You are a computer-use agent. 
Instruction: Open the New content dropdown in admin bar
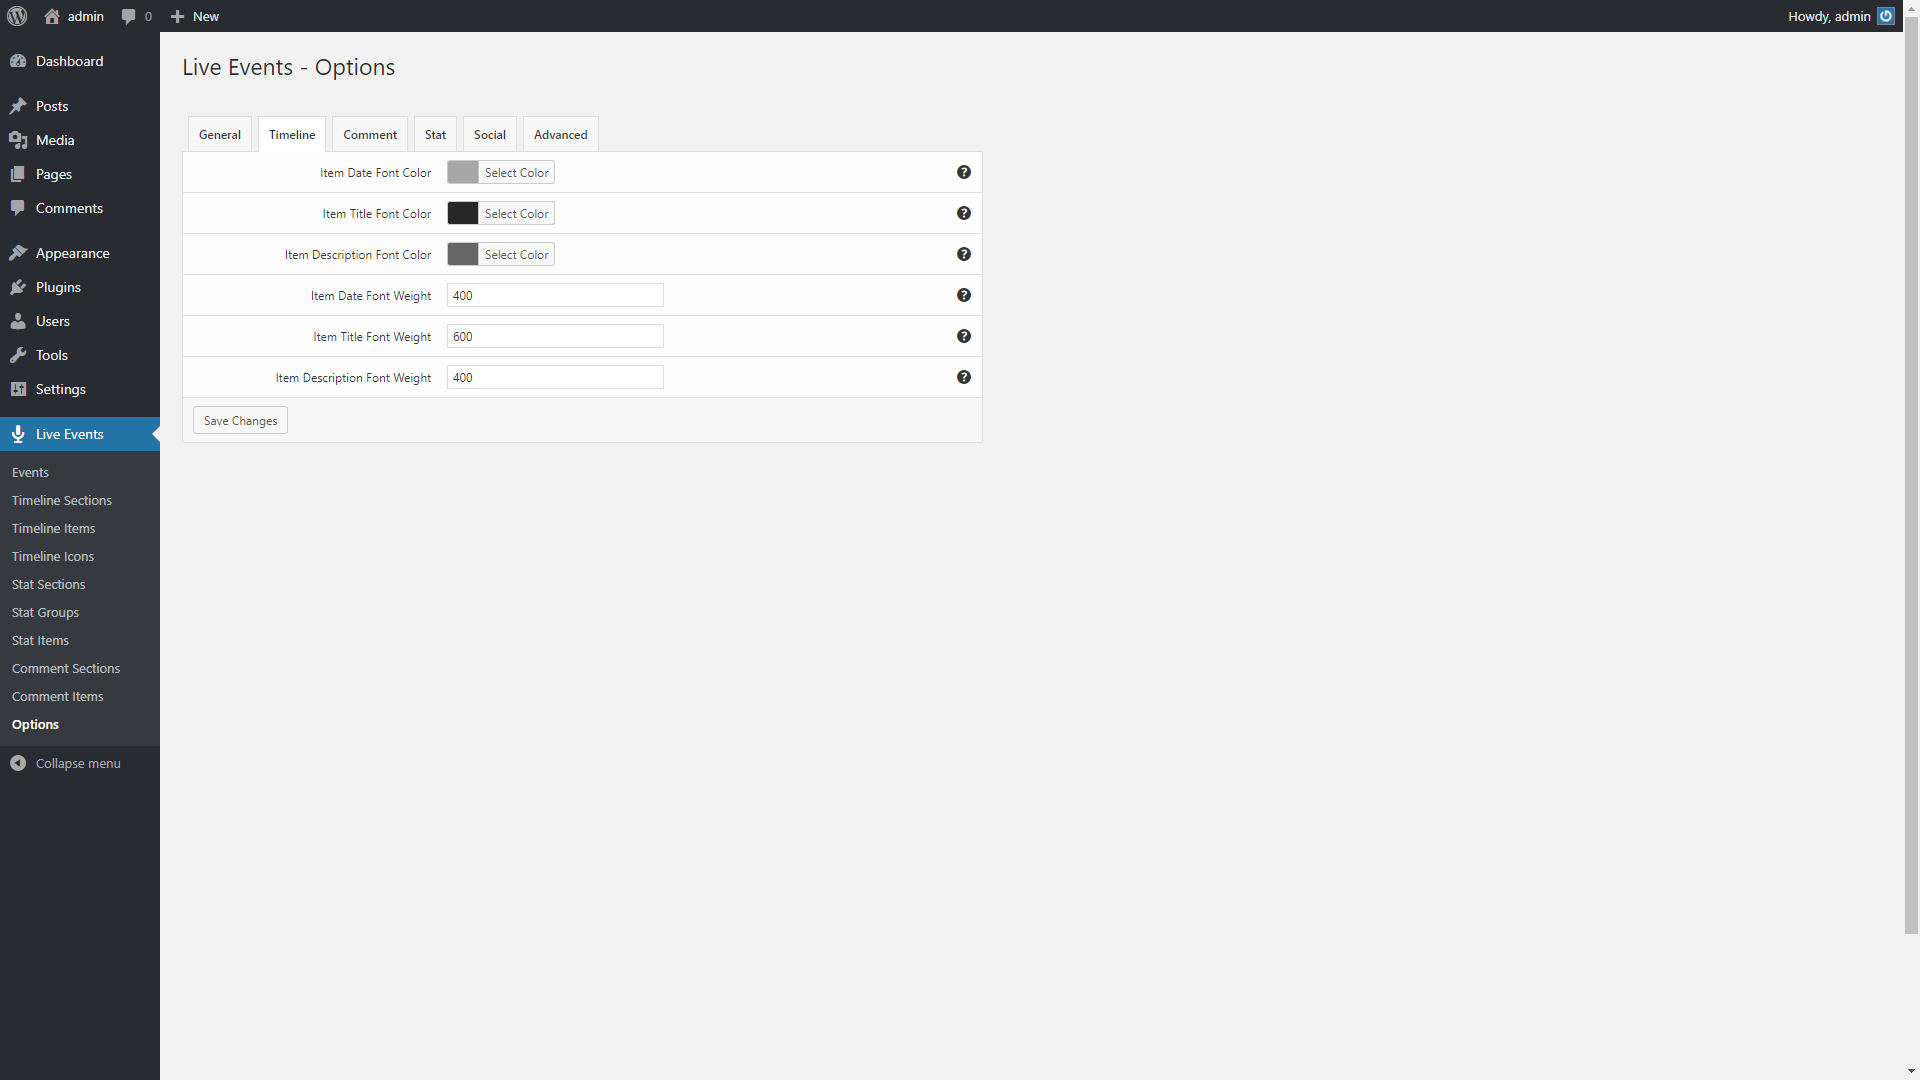(x=195, y=16)
